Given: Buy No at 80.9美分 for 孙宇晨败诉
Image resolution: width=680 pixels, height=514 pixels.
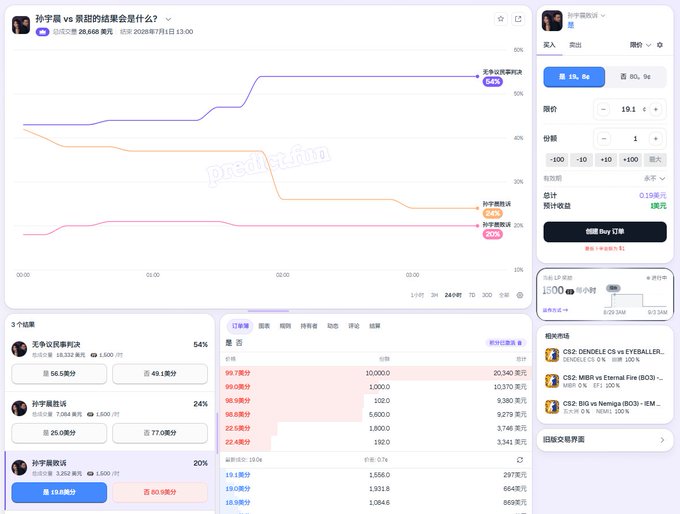Looking at the screenshot, I should 160,492.
